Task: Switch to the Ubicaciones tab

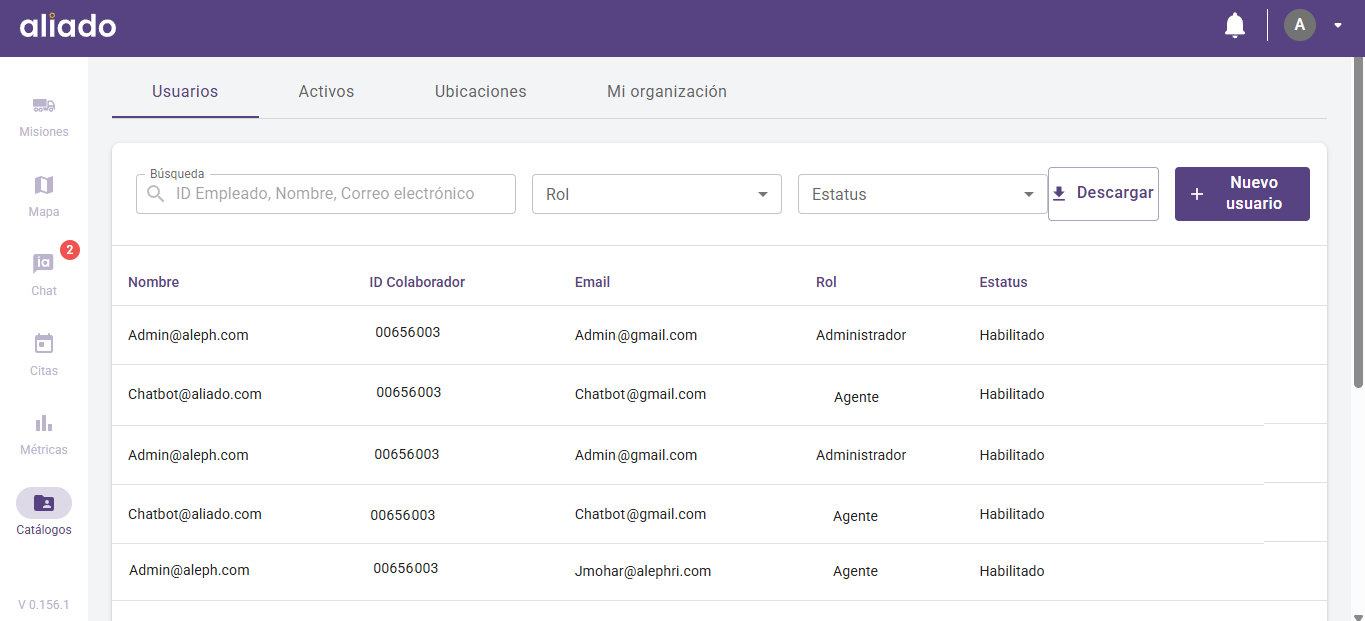Action: pyautogui.click(x=480, y=92)
